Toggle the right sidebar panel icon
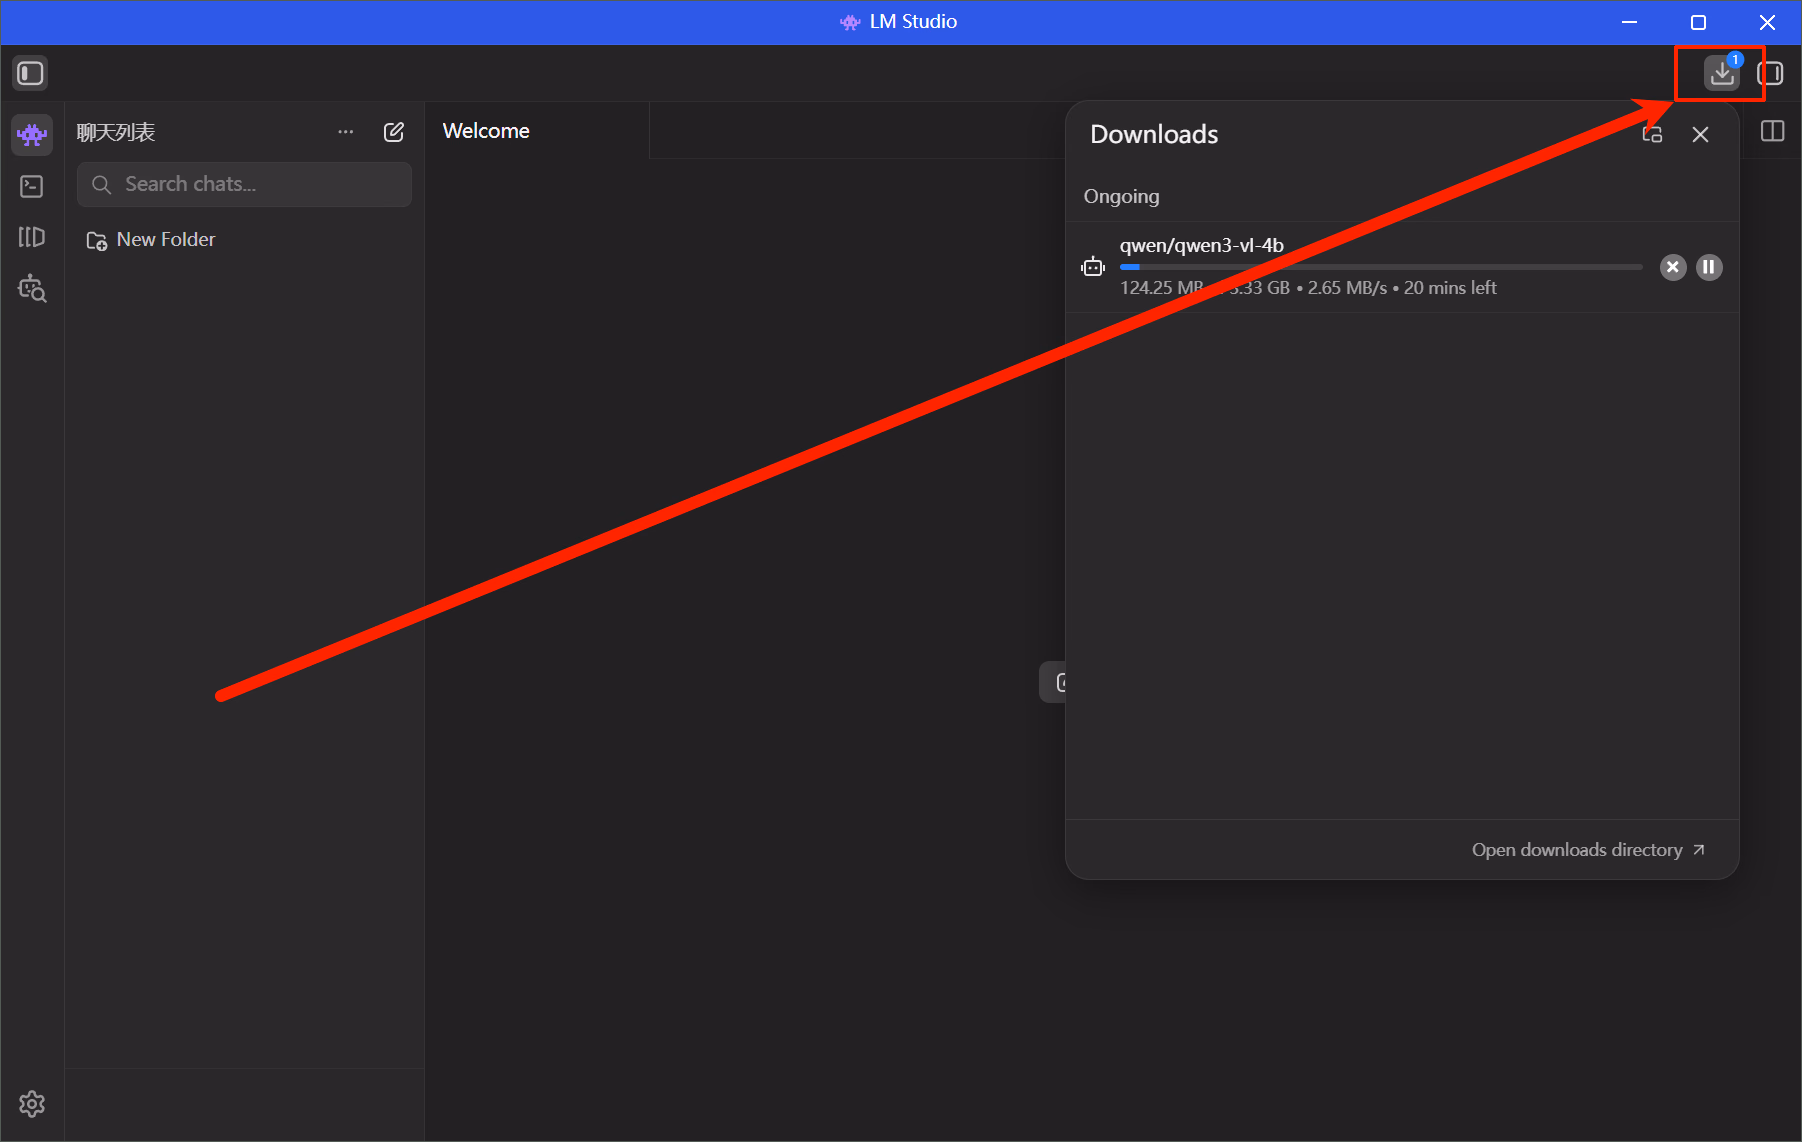Image resolution: width=1802 pixels, height=1142 pixels. [x=1770, y=73]
